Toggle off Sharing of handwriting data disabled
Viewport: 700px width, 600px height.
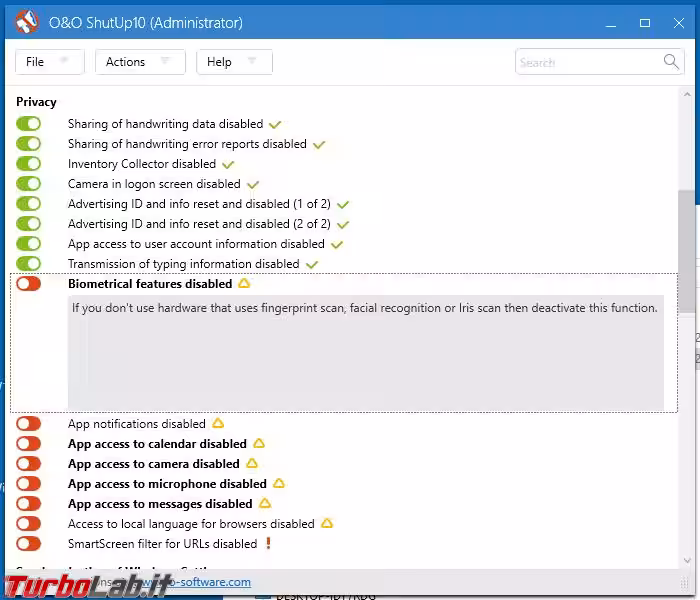29,124
